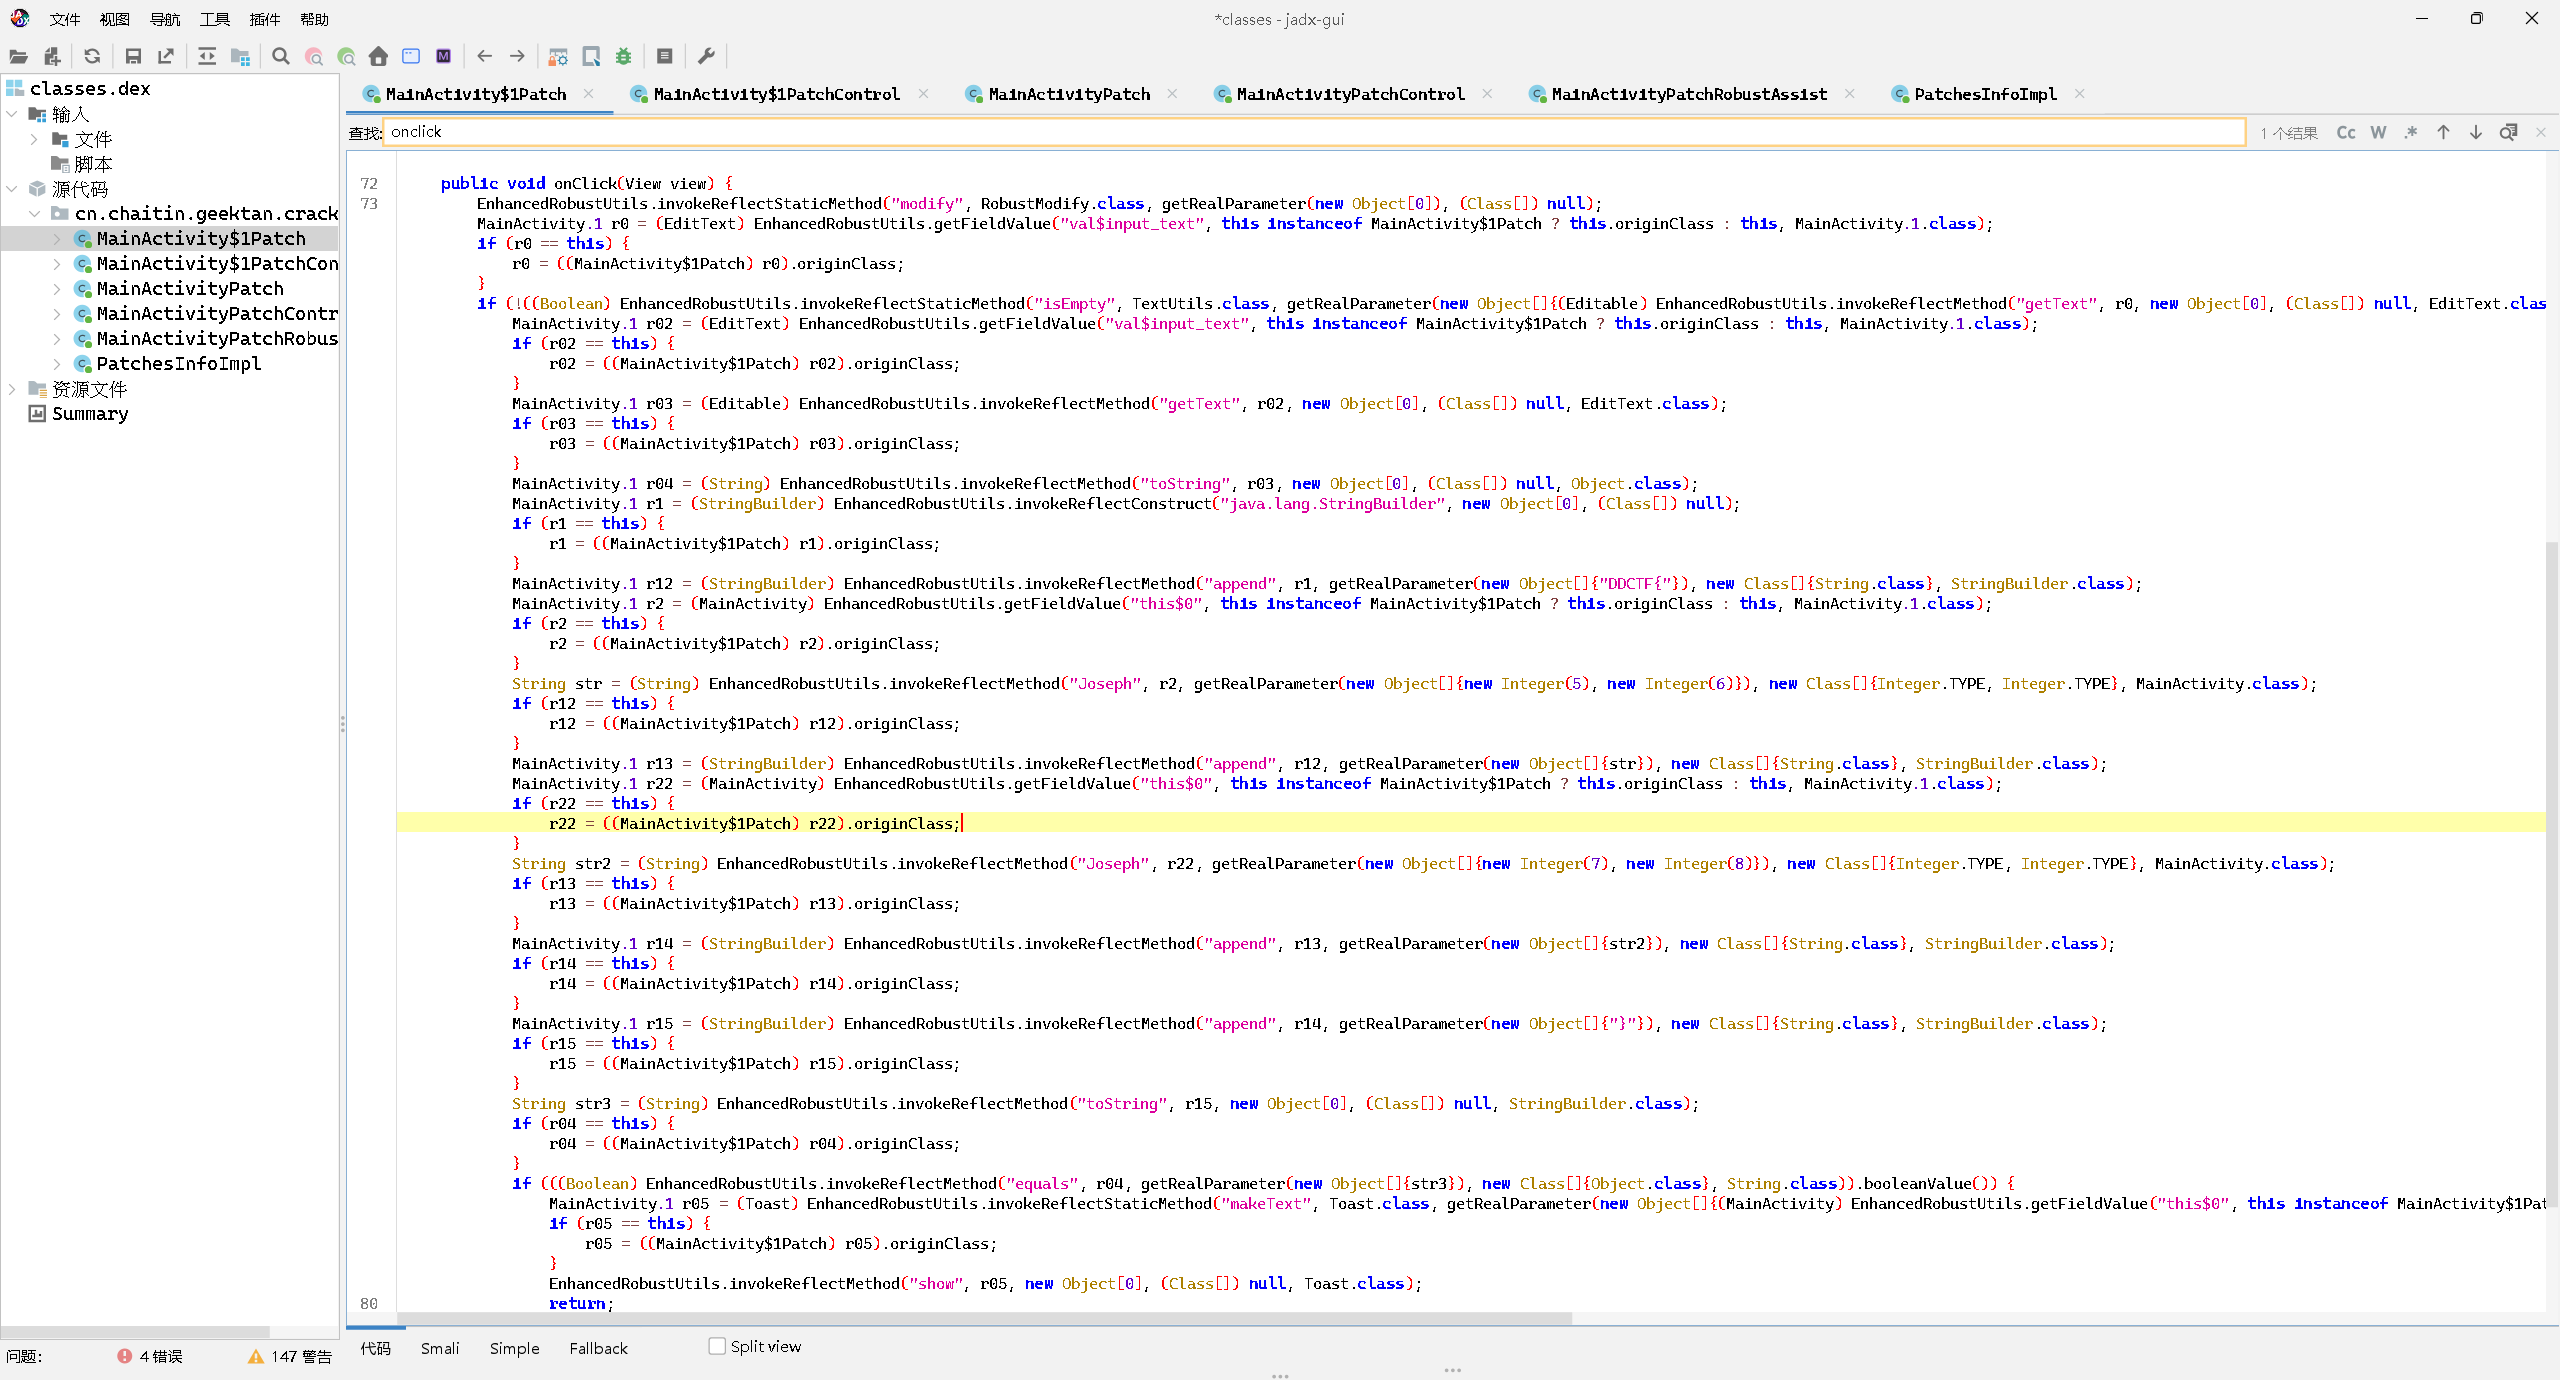Click the save all disk icon
This screenshot has width=2560, height=1380.
pyautogui.click(x=133, y=56)
